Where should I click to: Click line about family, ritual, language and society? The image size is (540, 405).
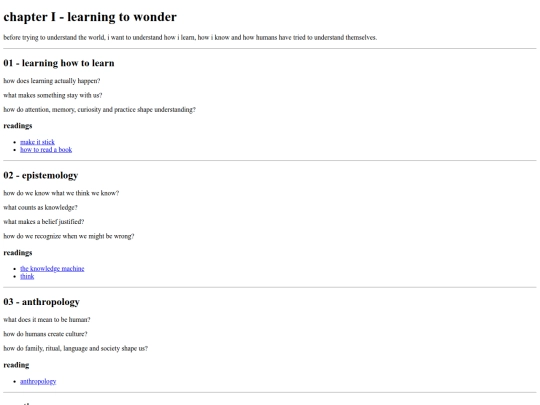pyautogui.click(x=75, y=349)
